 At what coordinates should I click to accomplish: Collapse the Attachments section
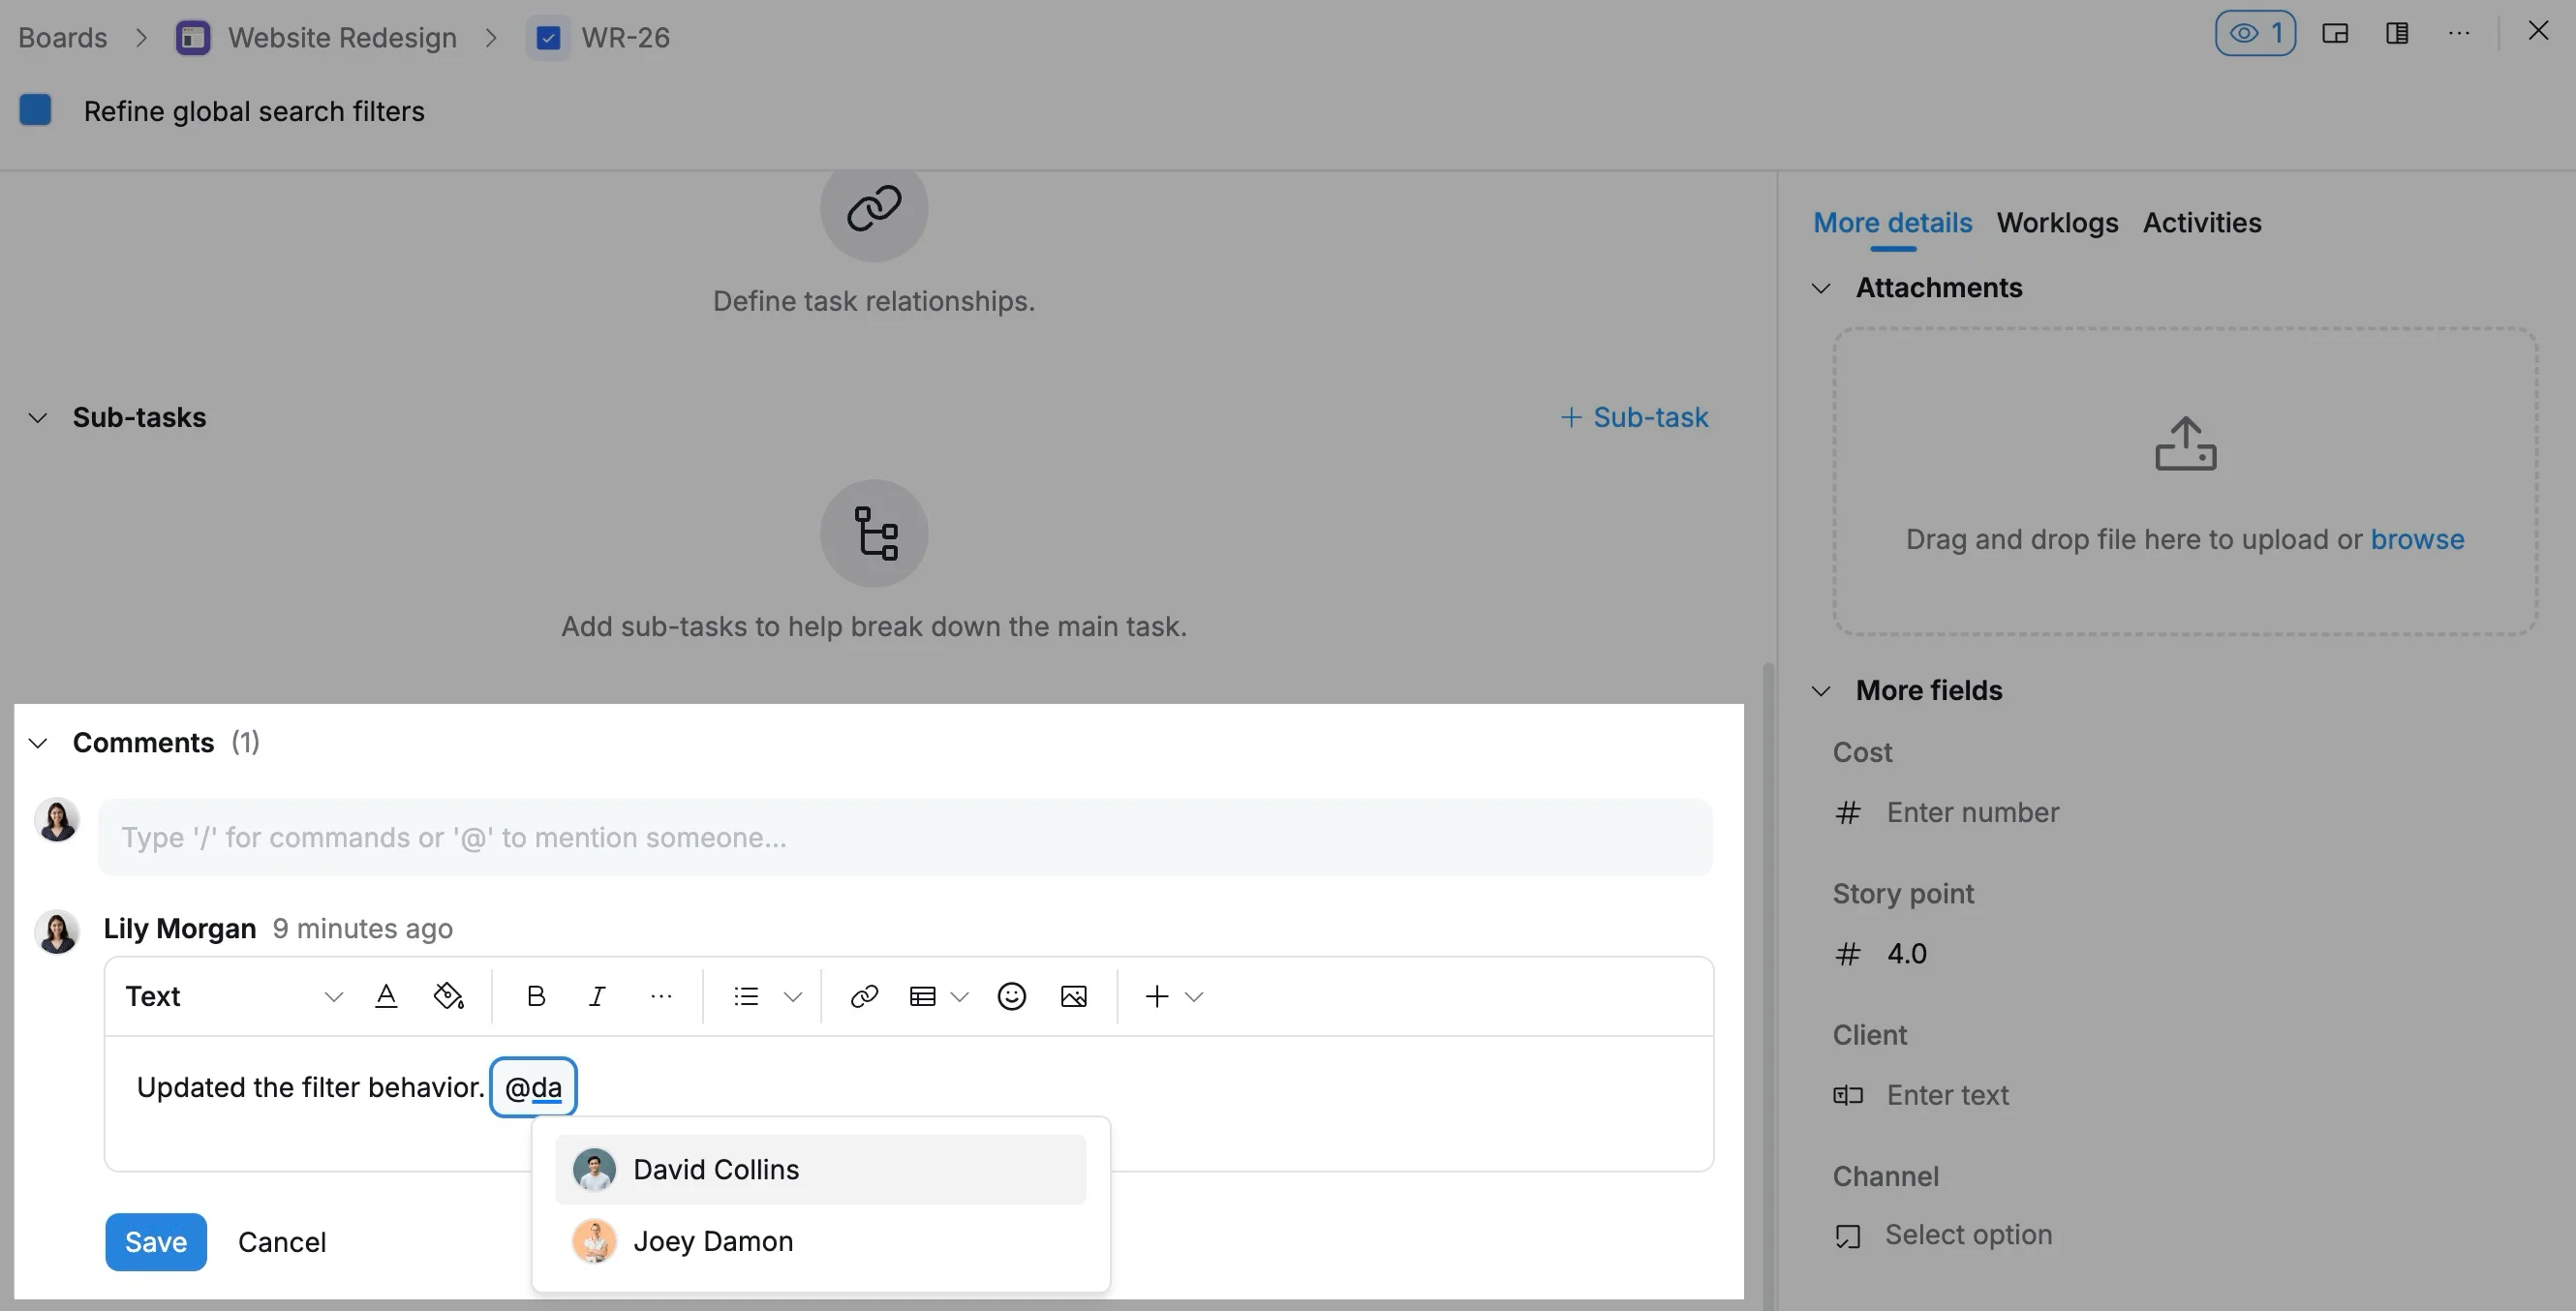pos(1821,288)
